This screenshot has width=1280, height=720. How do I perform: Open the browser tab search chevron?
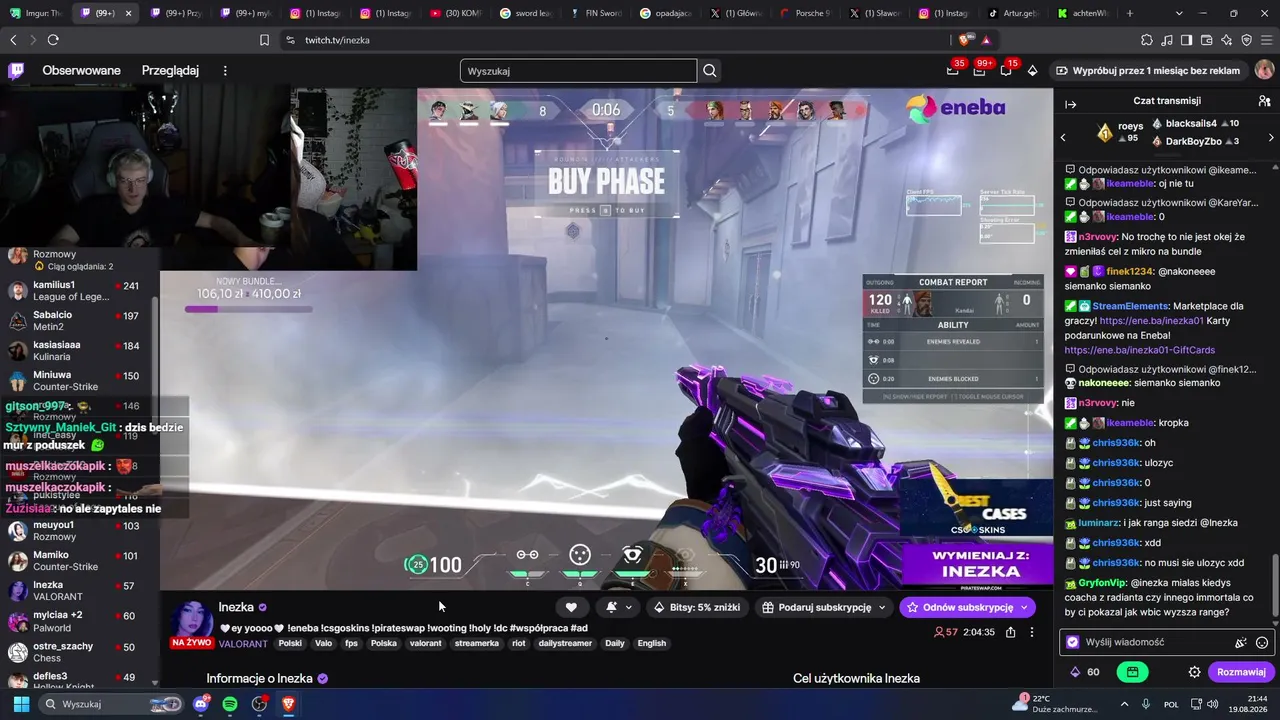click(x=1180, y=13)
